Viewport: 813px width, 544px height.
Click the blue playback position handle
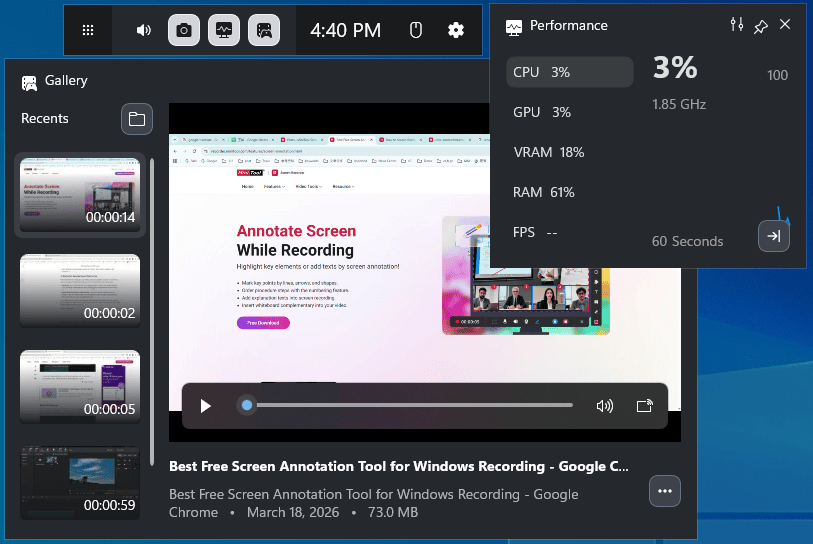point(247,405)
